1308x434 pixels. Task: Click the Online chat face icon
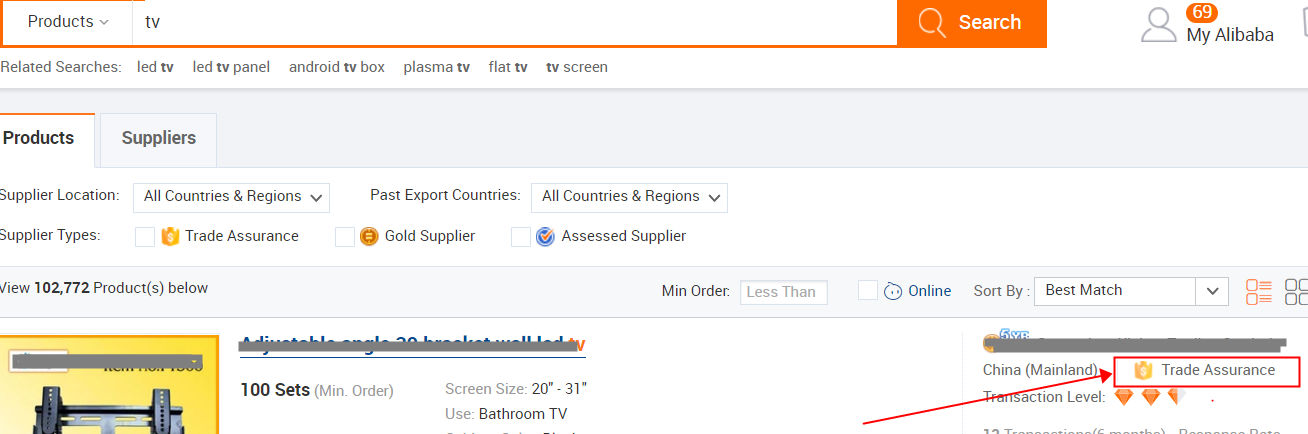893,291
